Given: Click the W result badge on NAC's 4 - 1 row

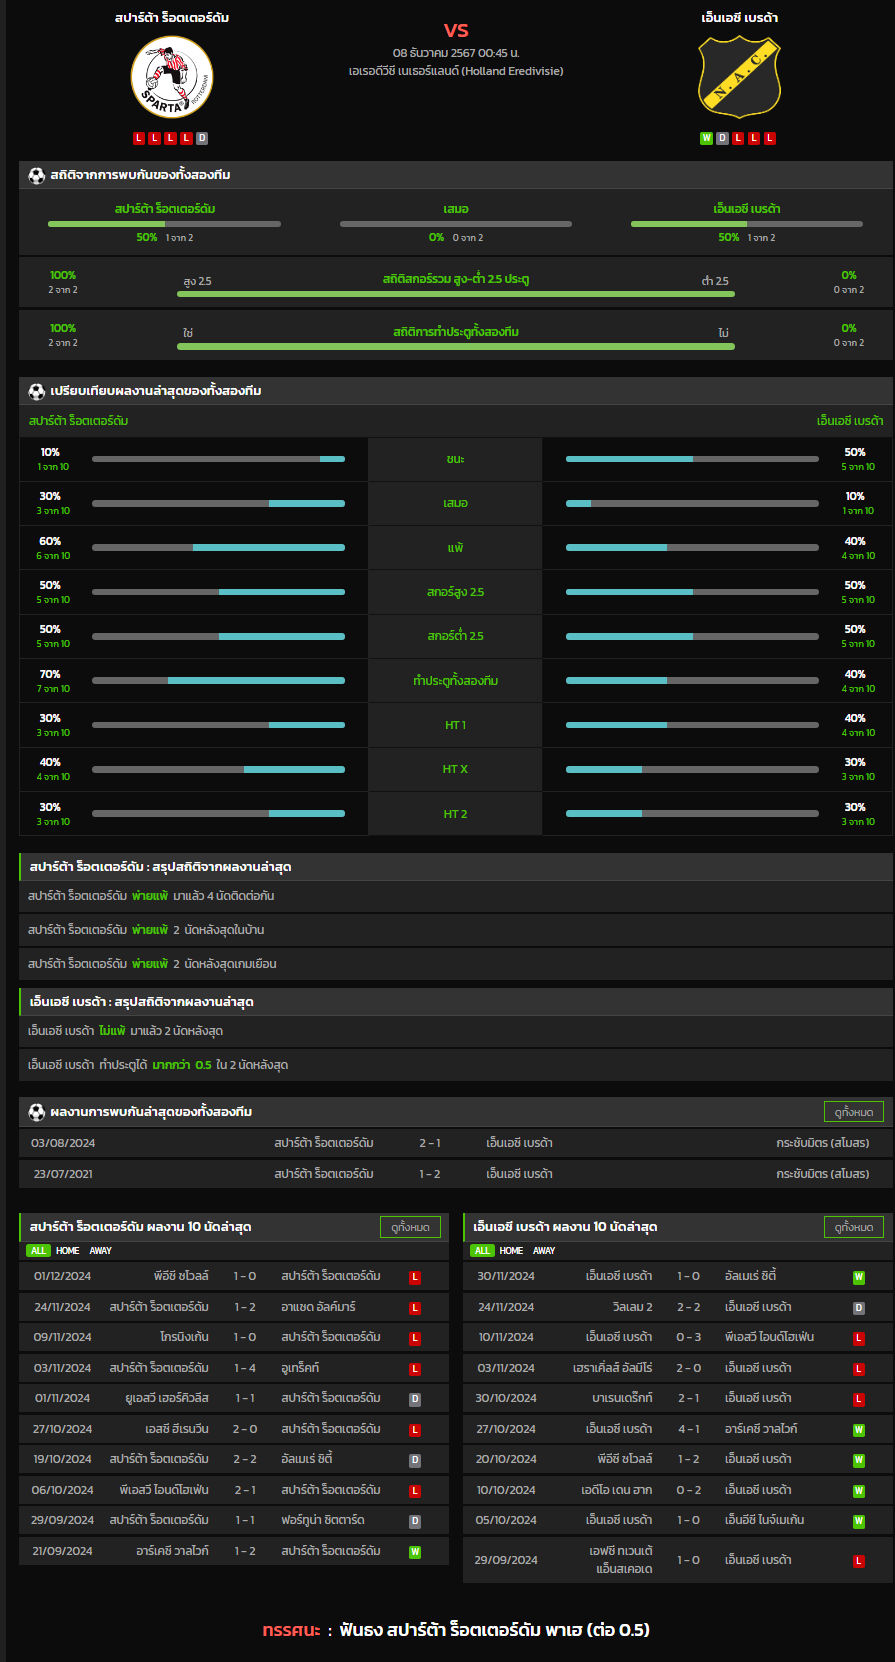Looking at the screenshot, I should click(x=859, y=1430).
